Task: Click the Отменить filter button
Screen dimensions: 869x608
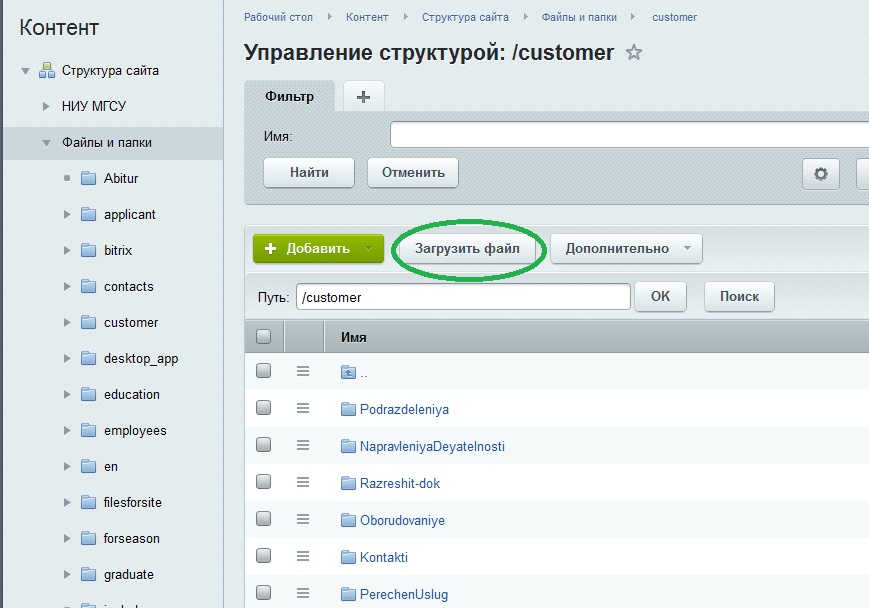Action: pyautogui.click(x=413, y=172)
